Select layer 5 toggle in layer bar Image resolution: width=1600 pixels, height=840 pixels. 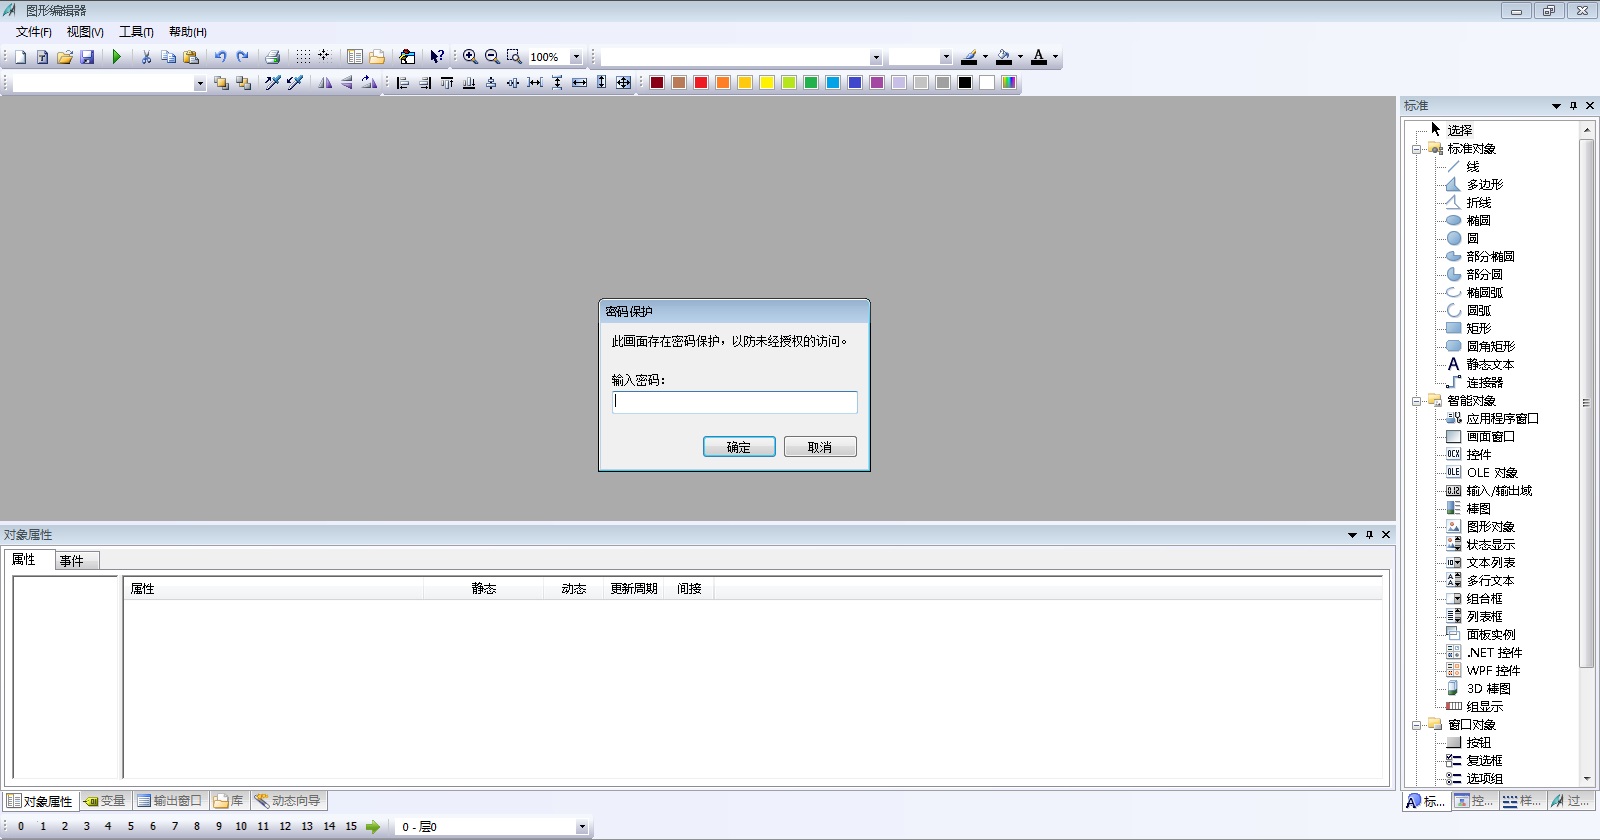(130, 826)
